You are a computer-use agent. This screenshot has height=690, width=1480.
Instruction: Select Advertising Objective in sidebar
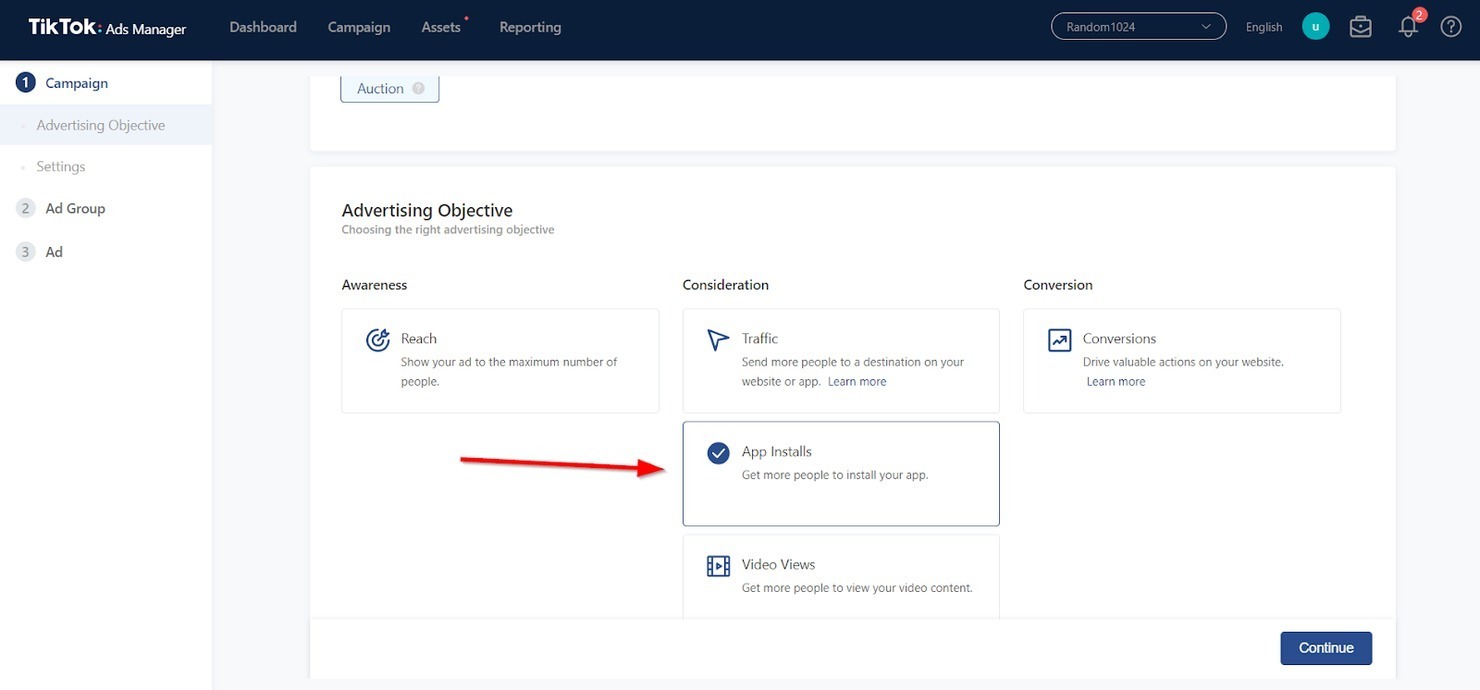tap(101, 125)
